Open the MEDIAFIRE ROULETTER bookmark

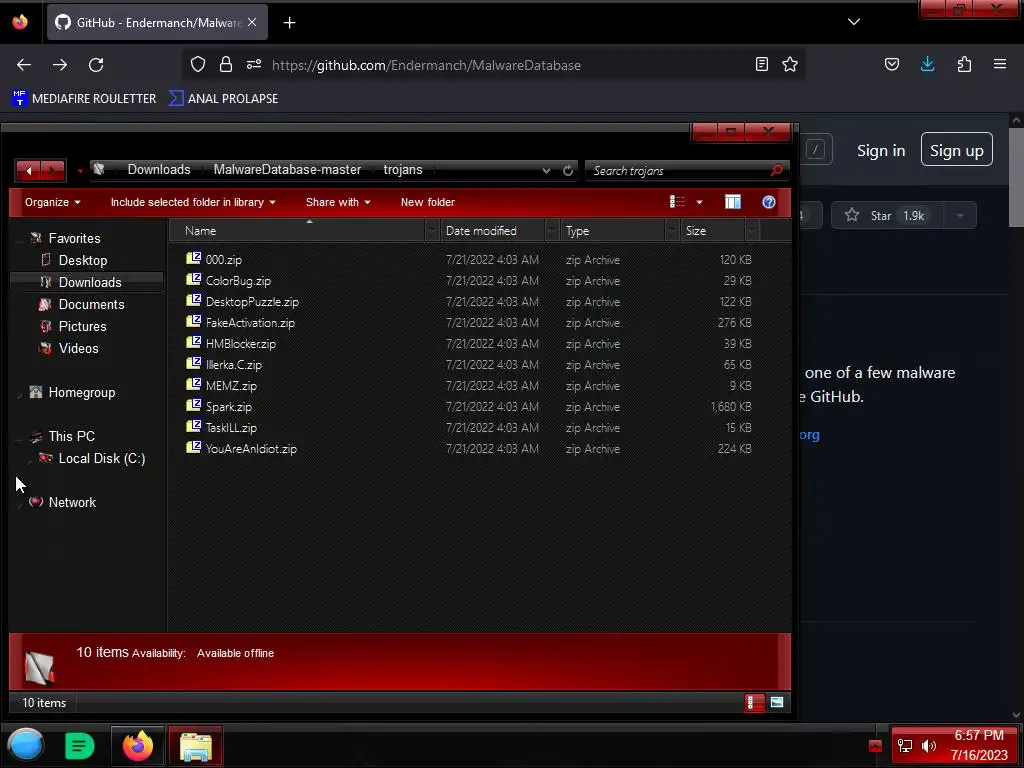click(x=84, y=99)
